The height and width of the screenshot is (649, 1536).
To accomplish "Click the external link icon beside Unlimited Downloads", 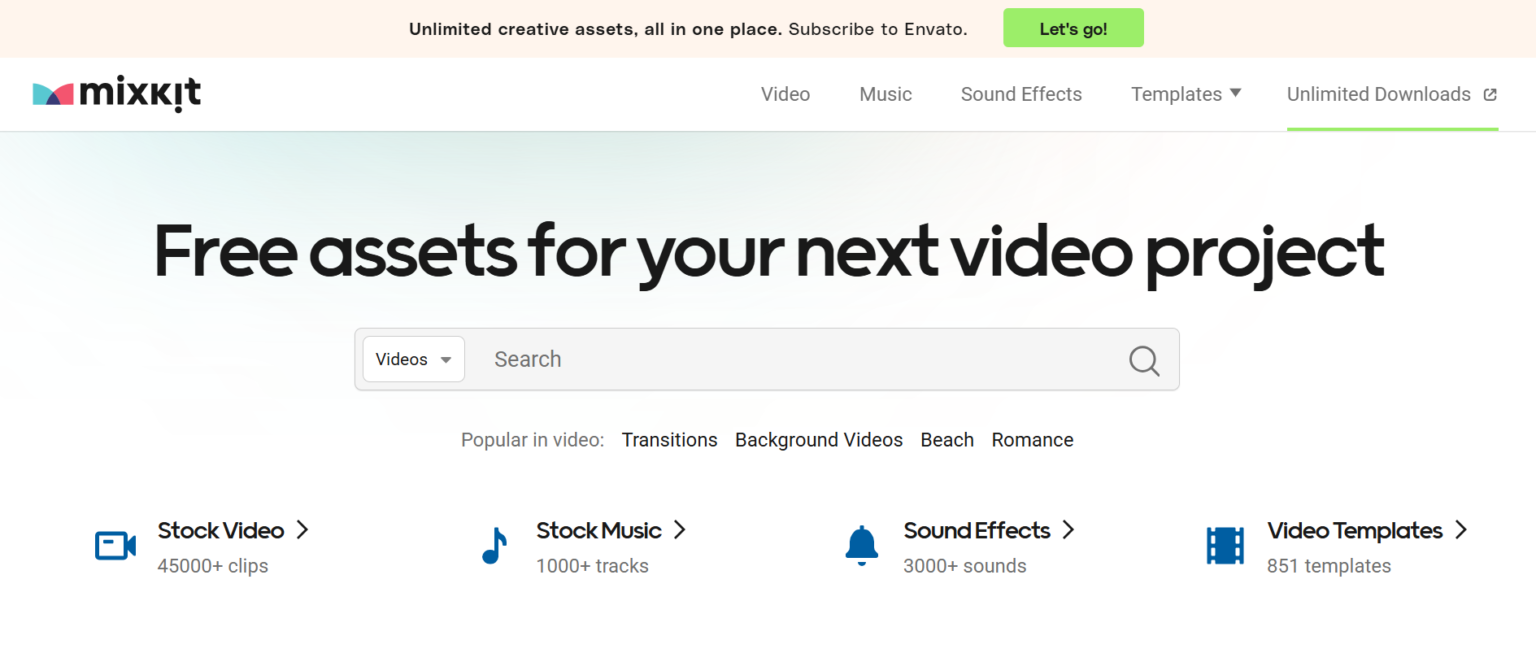I will tap(1490, 95).
